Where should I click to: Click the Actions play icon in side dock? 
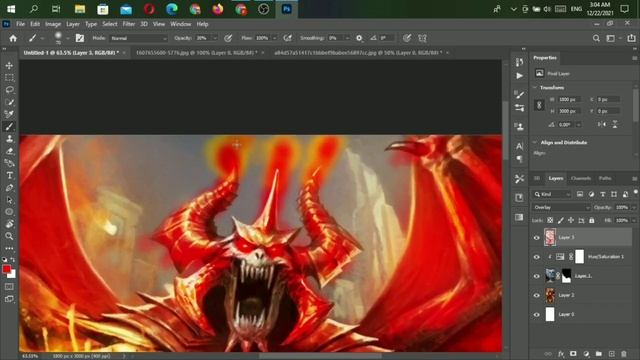pyautogui.click(x=519, y=76)
